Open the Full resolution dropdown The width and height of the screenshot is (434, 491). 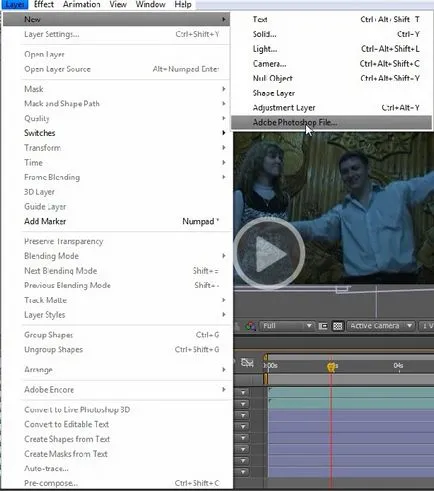pyautogui.click(x=287, y=326)
